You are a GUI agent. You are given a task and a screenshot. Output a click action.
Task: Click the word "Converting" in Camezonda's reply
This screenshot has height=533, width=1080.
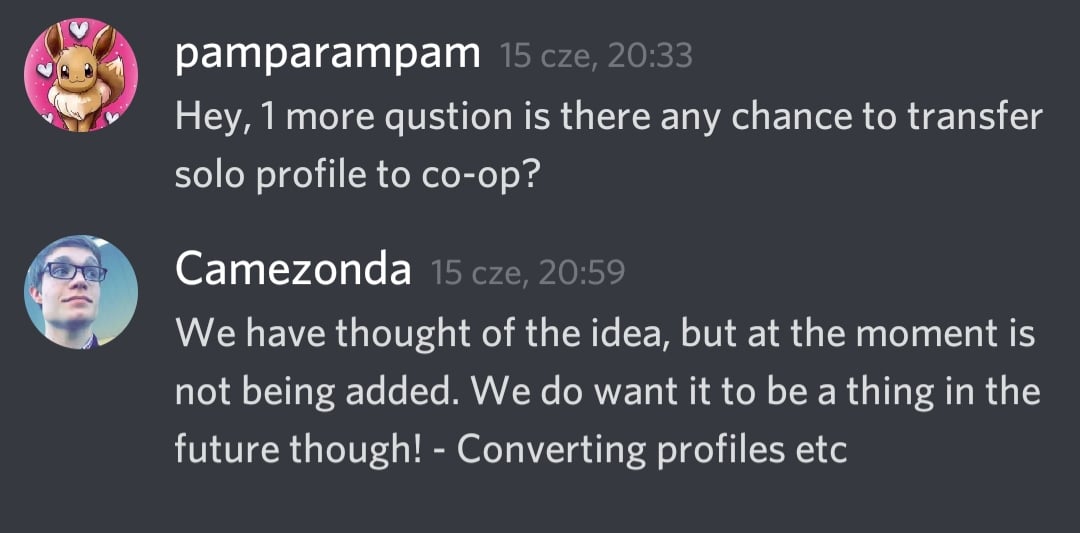click(552, 452)
